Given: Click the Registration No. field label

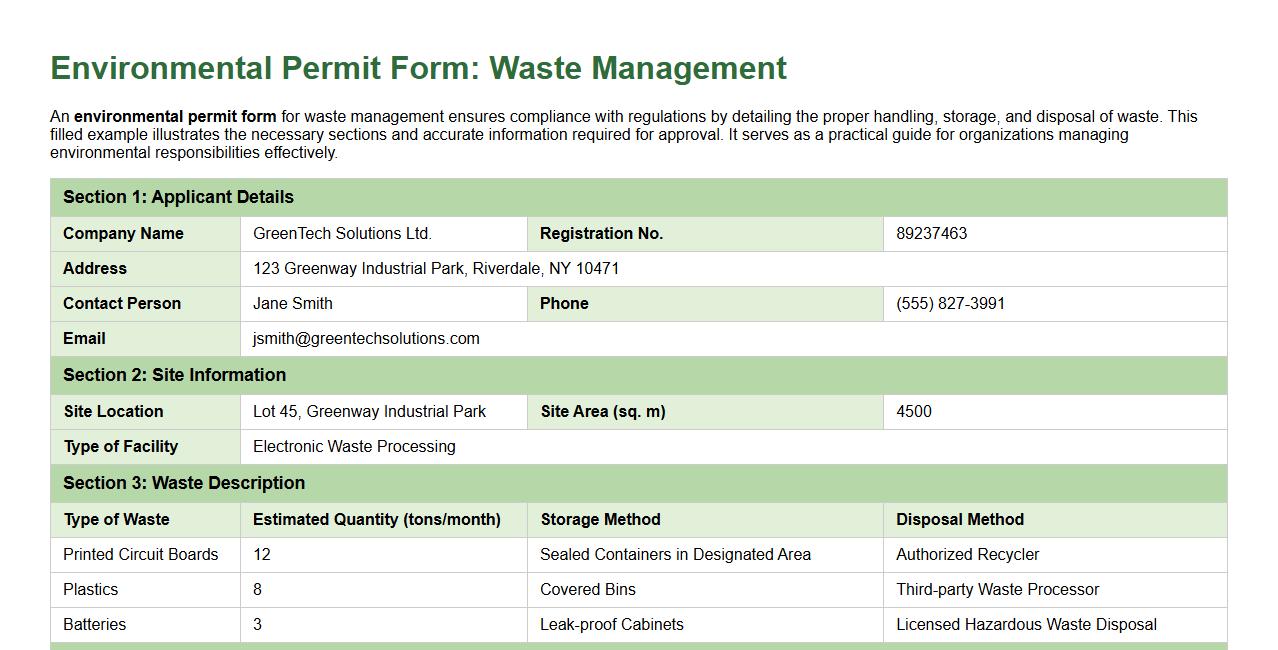Looking at the screenshot, I should click(601, 233).
